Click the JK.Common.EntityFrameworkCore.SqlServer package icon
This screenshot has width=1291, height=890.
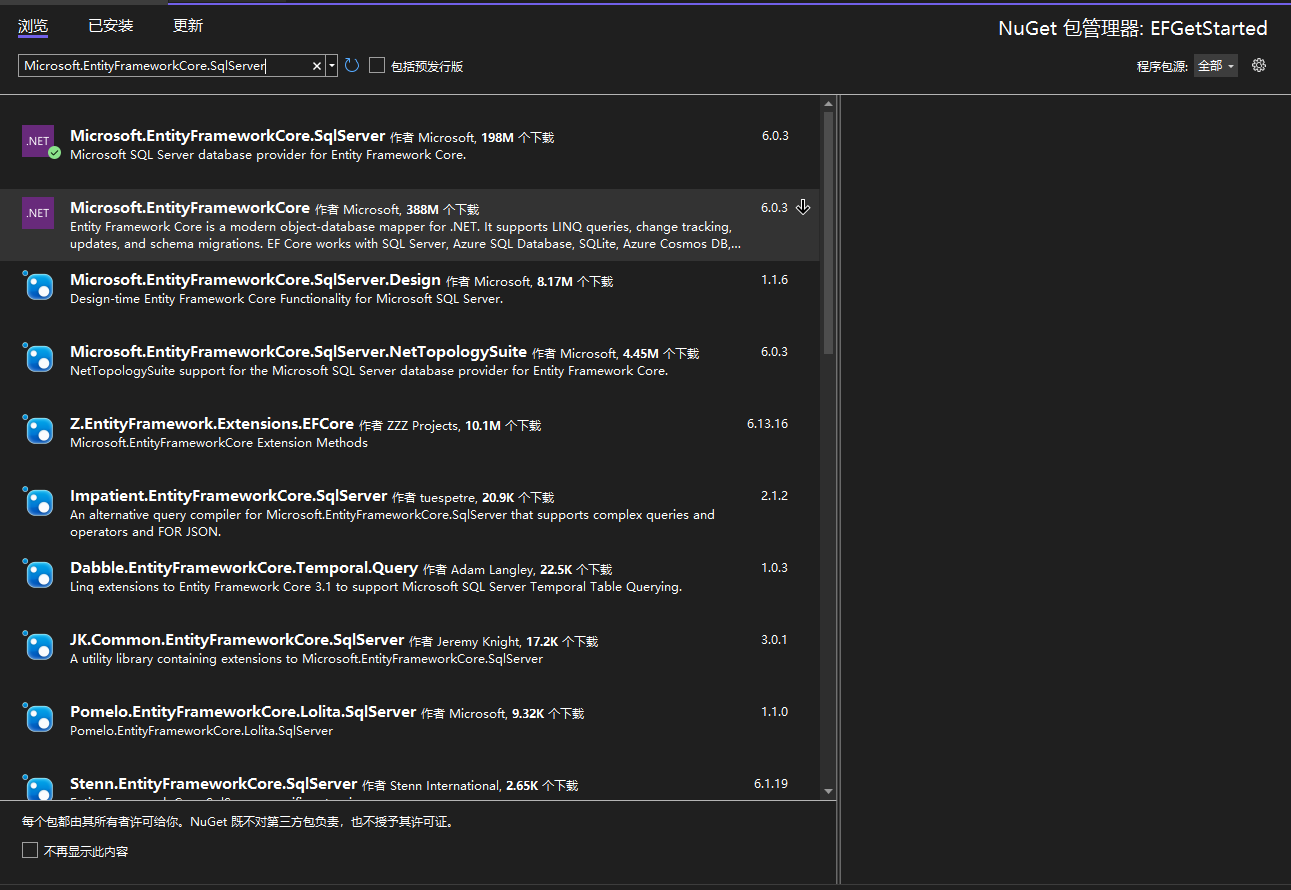coord(38,646)
